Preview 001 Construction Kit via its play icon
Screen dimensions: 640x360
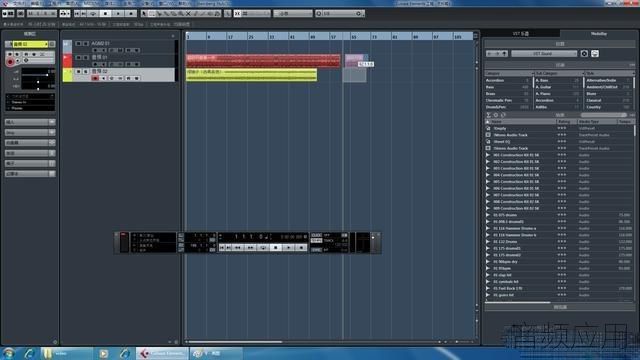tap(488, 155)
